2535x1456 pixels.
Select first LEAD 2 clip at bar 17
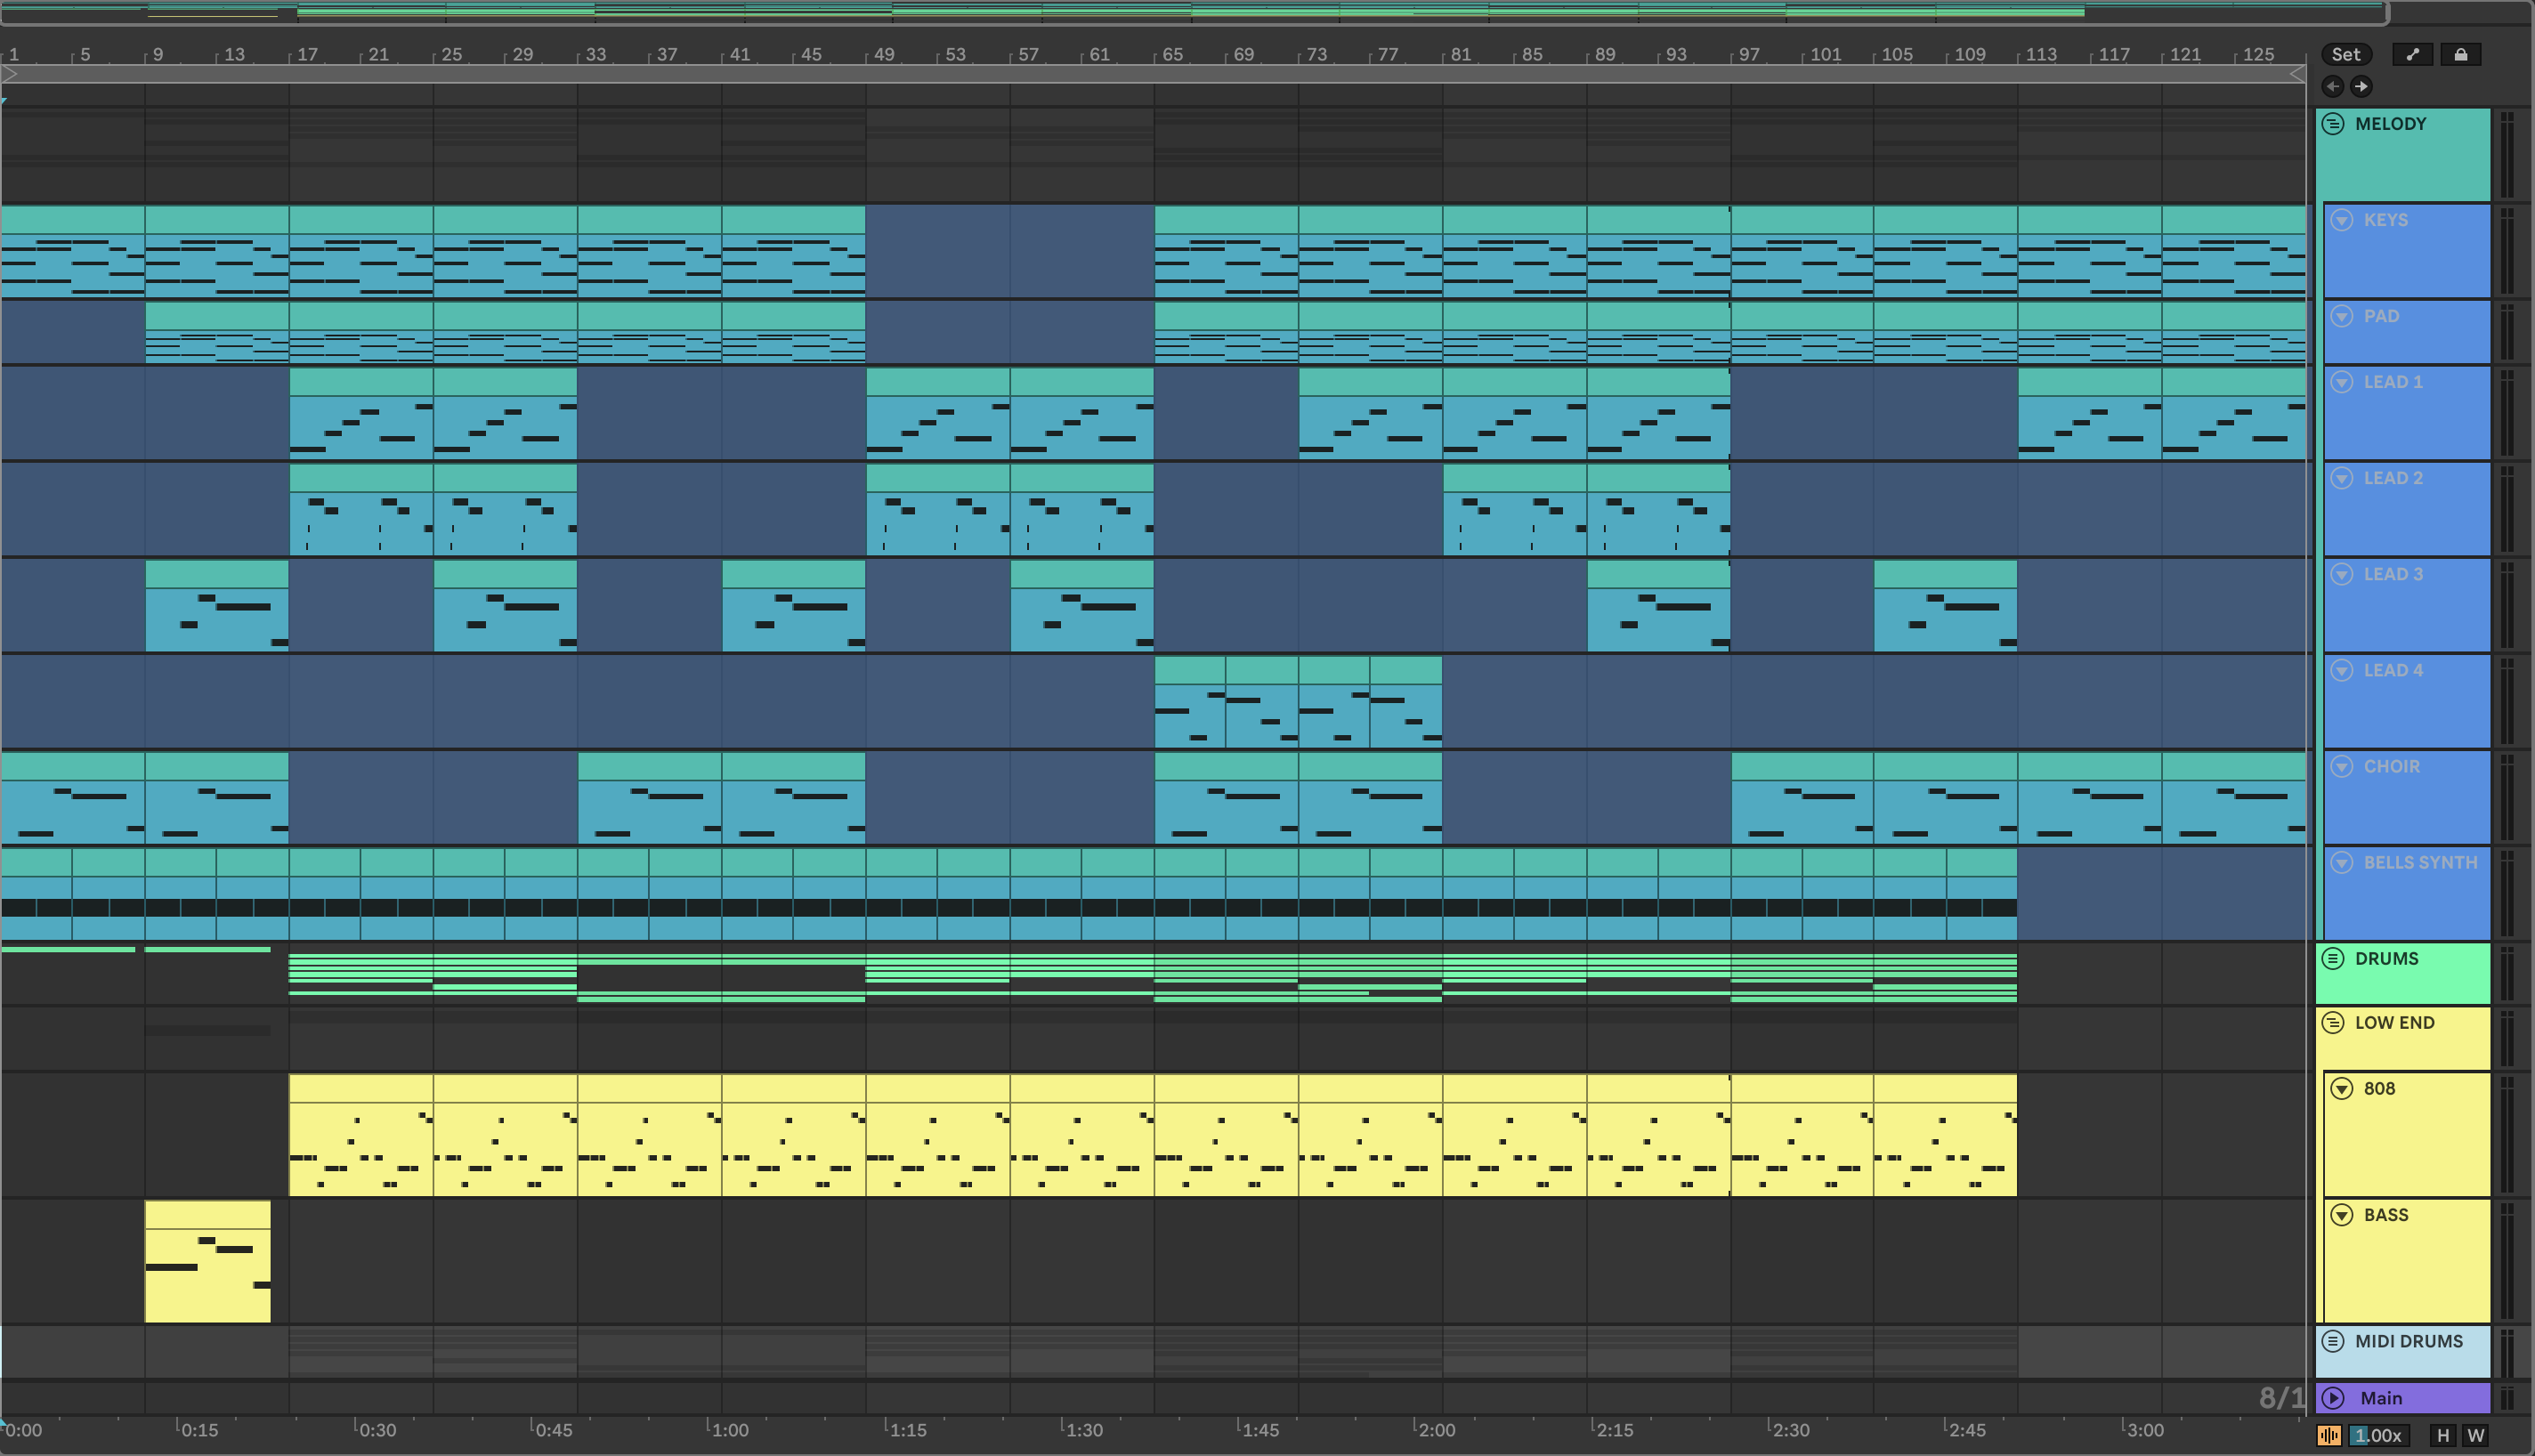tap(361, 510)
